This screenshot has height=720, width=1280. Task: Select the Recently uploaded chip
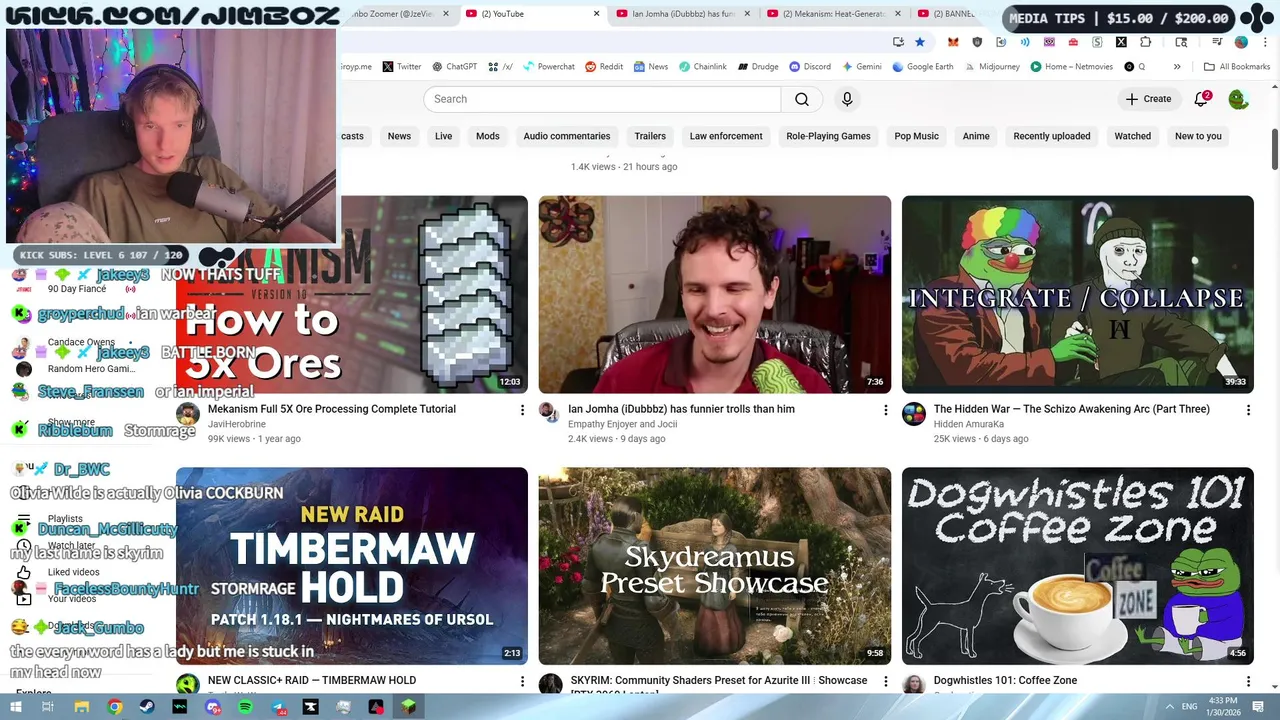tap(1052, 136)
